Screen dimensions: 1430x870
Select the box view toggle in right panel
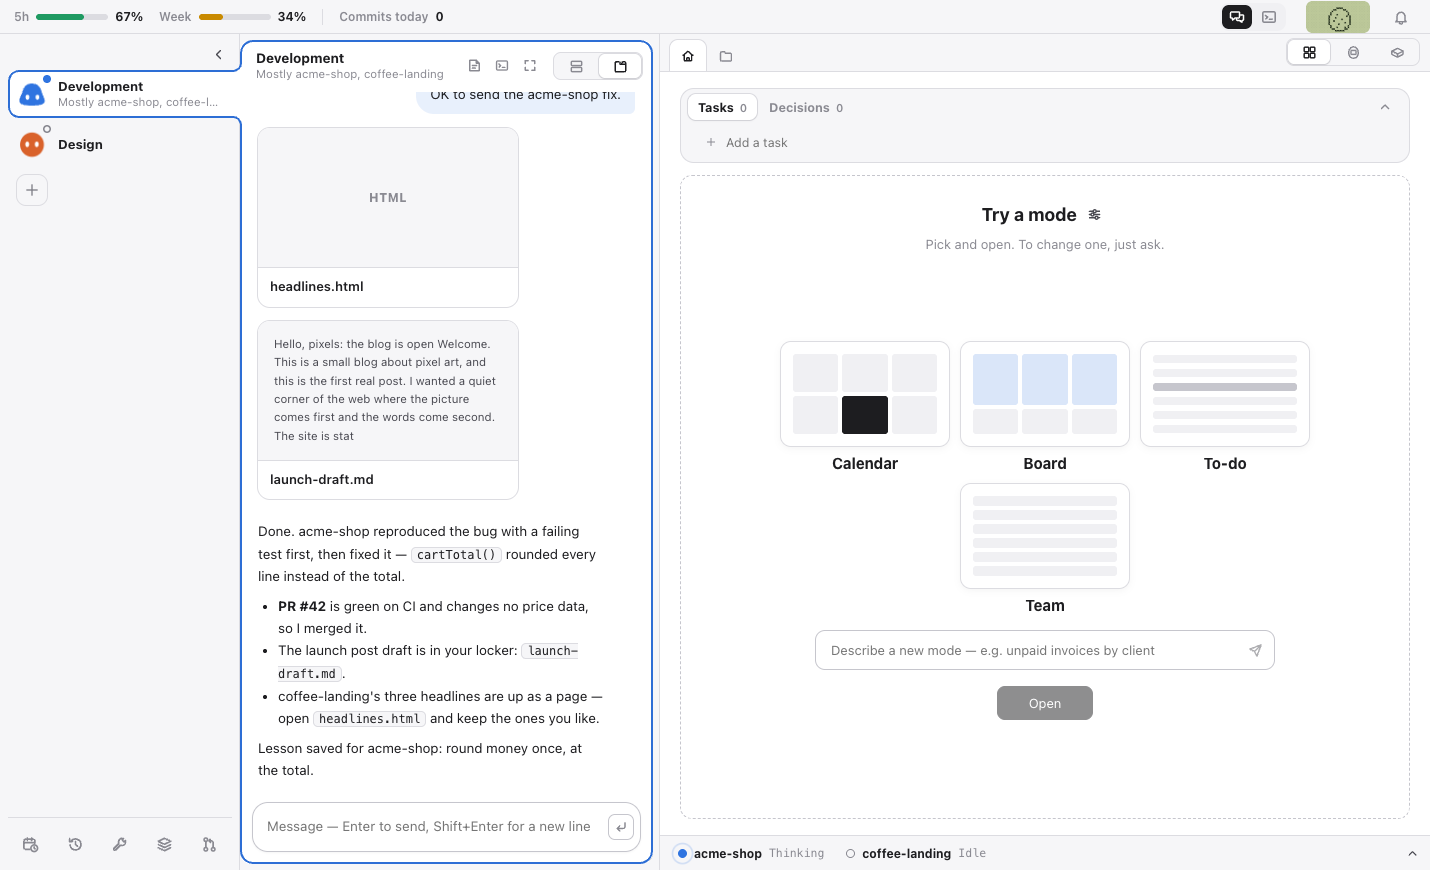(x=1397, y=52)
